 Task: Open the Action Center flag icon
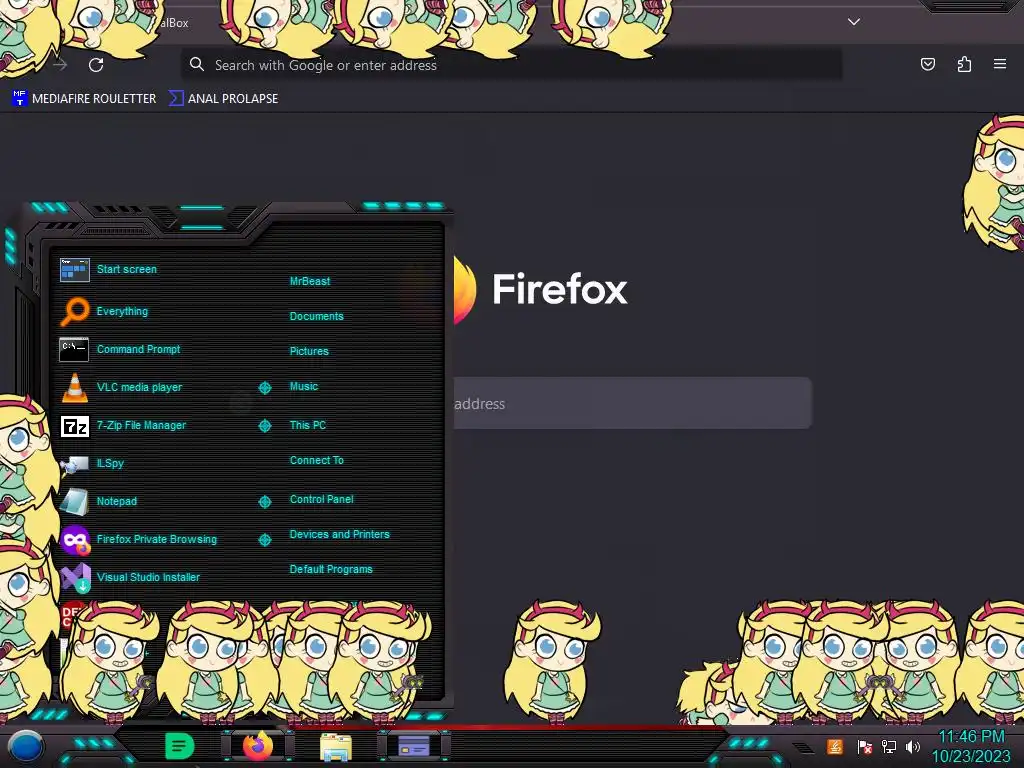click(864, 746)
